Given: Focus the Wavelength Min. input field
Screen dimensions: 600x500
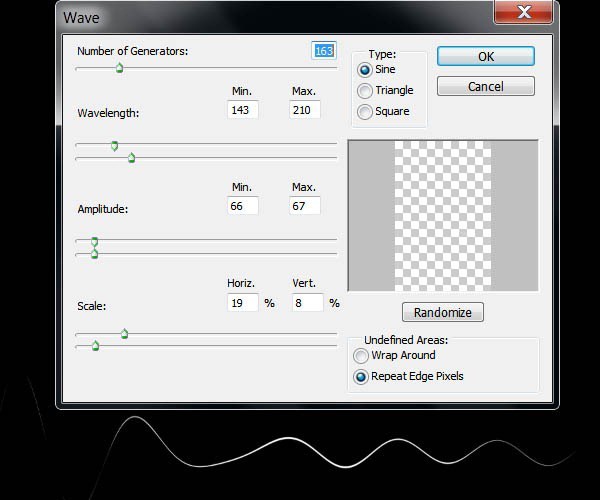Looking at the screenshot, I should click(x=243, y=109).
